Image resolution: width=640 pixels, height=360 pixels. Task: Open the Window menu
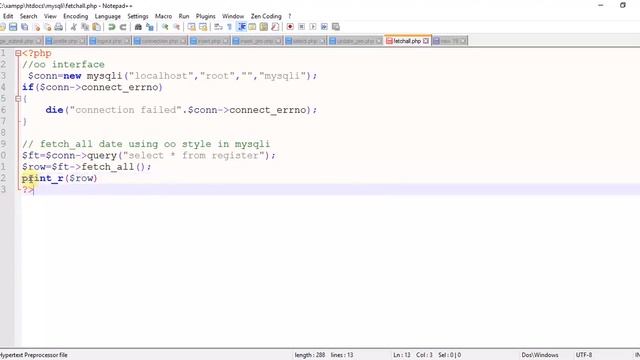[x=233, y=16]
